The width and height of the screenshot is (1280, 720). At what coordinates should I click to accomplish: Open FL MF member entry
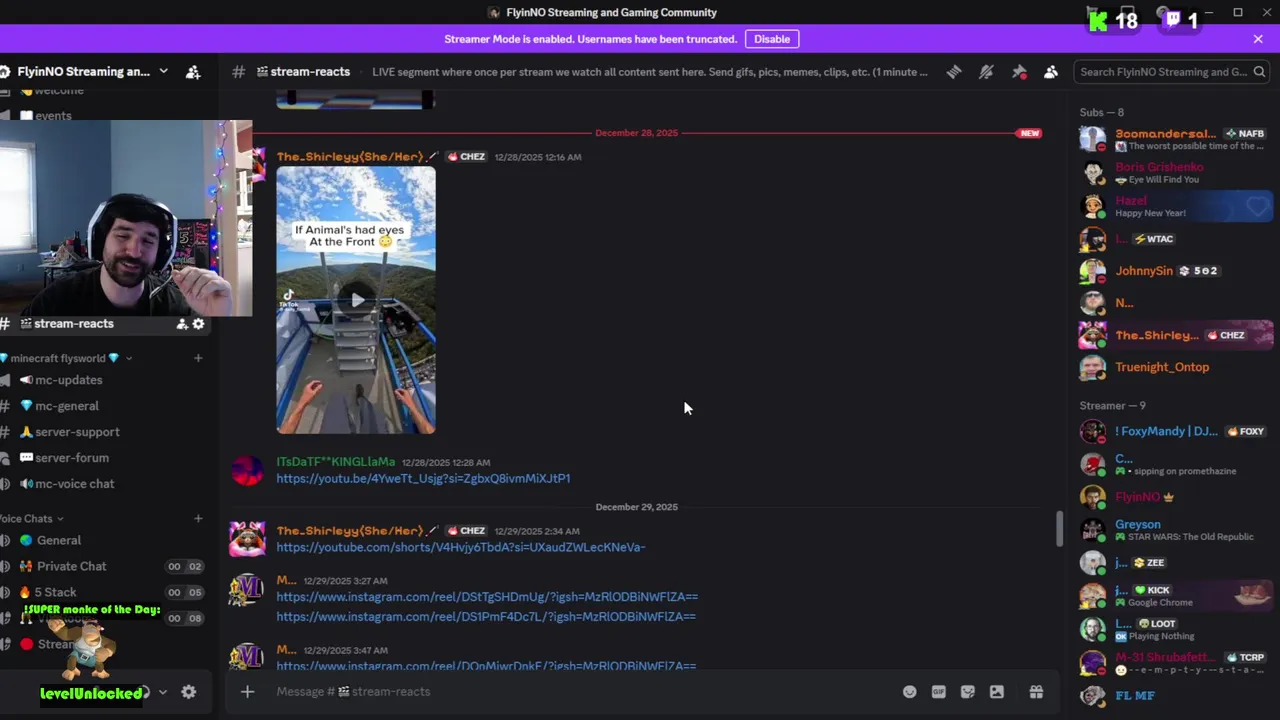click(x=1175, y=696)
